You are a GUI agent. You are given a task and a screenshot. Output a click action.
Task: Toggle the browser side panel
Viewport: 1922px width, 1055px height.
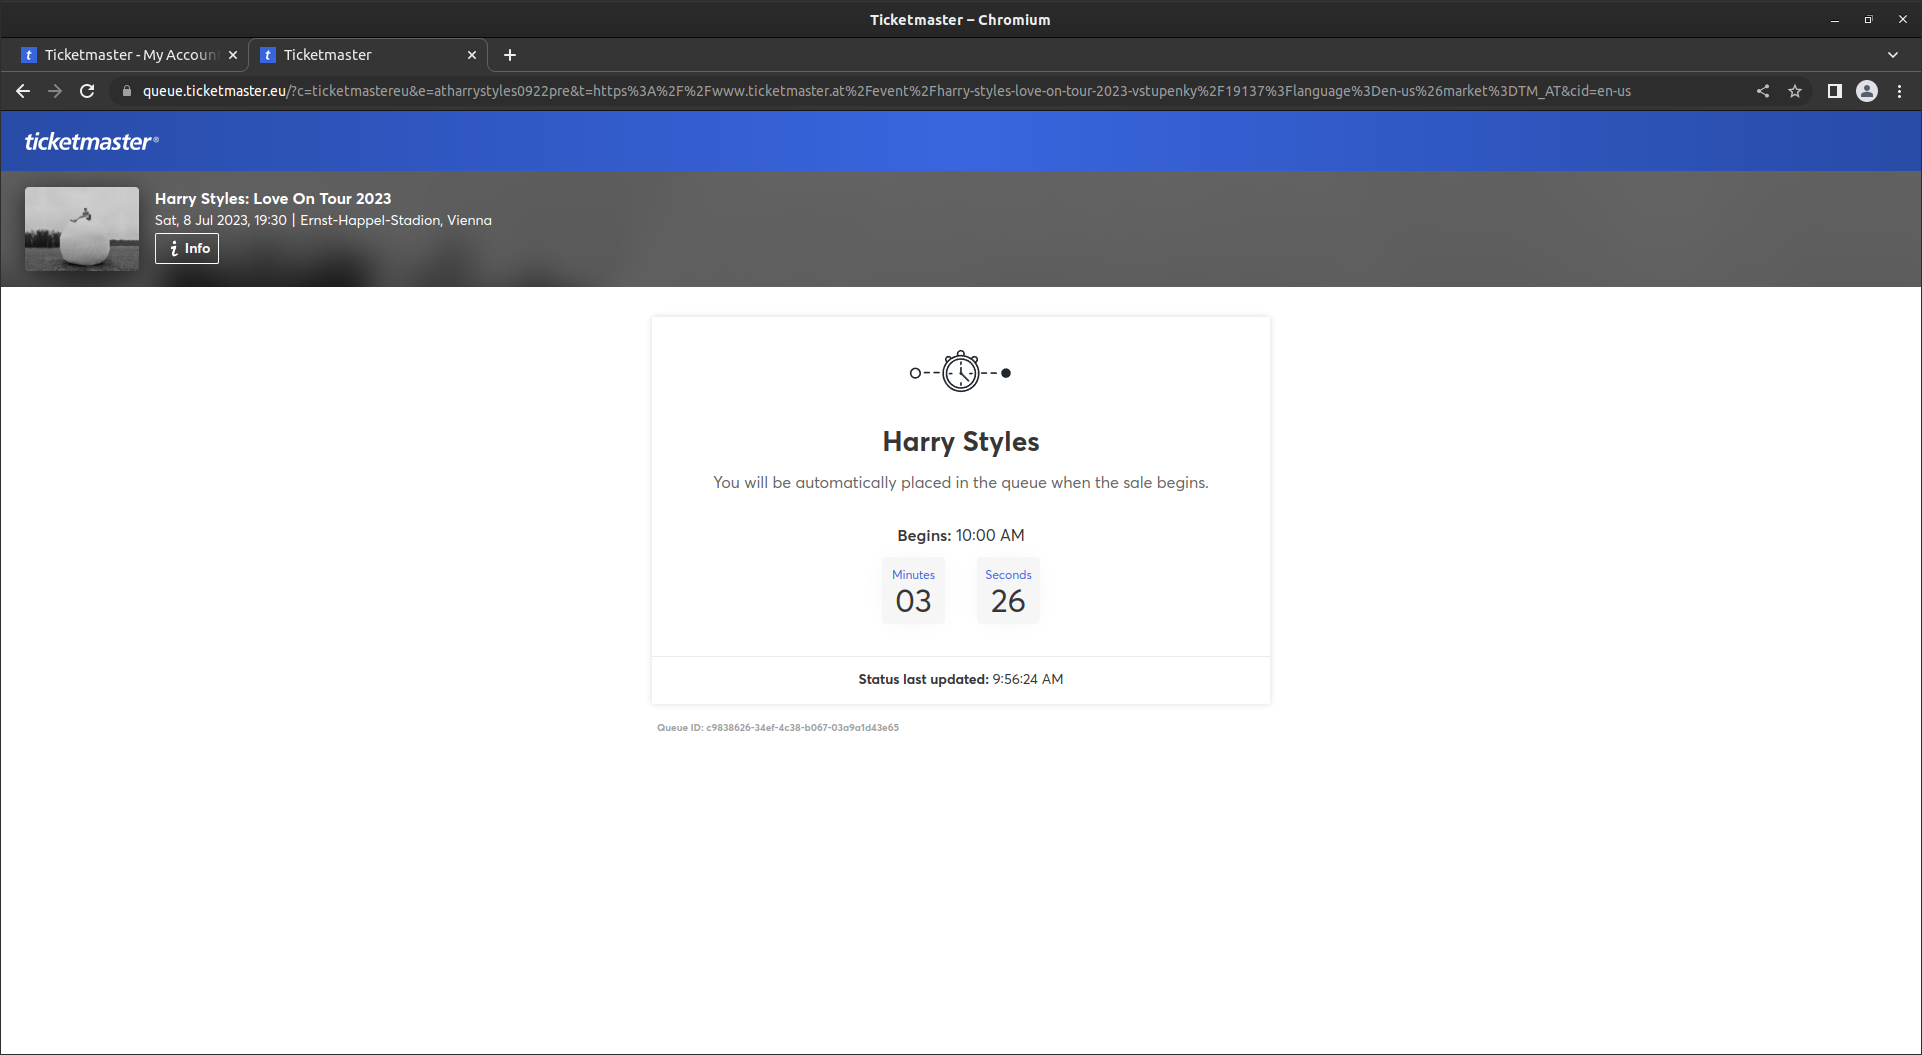pos(1834,91)
